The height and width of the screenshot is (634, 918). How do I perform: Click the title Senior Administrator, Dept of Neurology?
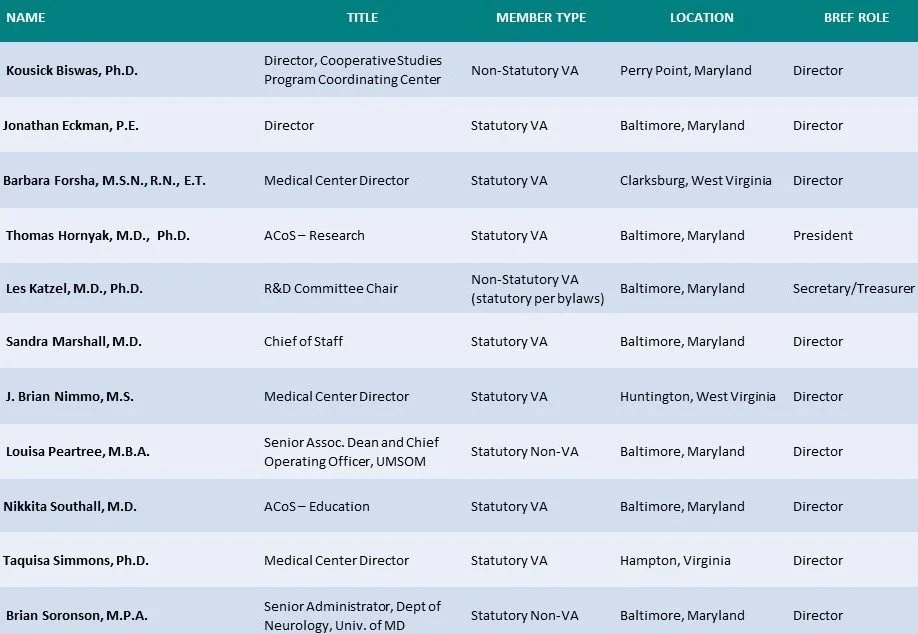352,615
